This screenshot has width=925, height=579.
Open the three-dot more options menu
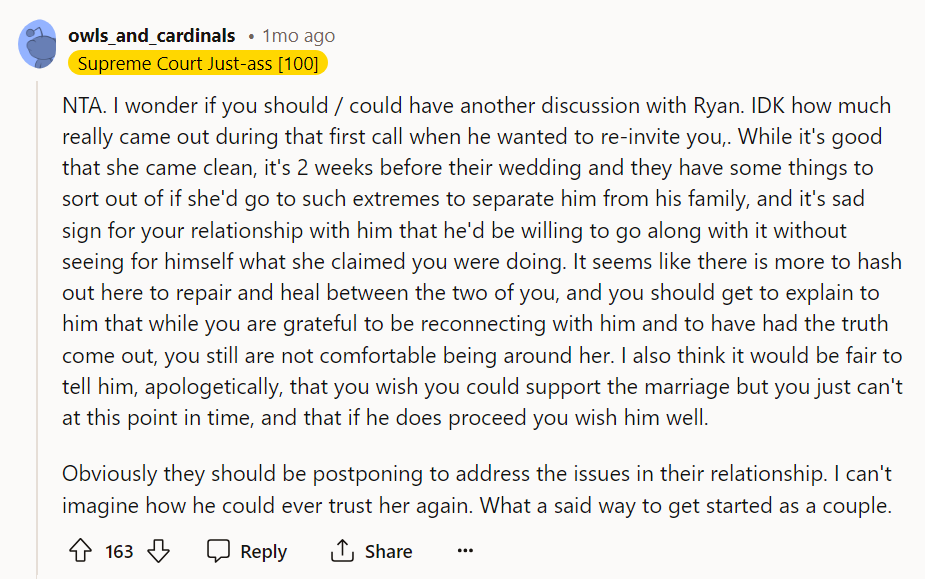(465, 551)
